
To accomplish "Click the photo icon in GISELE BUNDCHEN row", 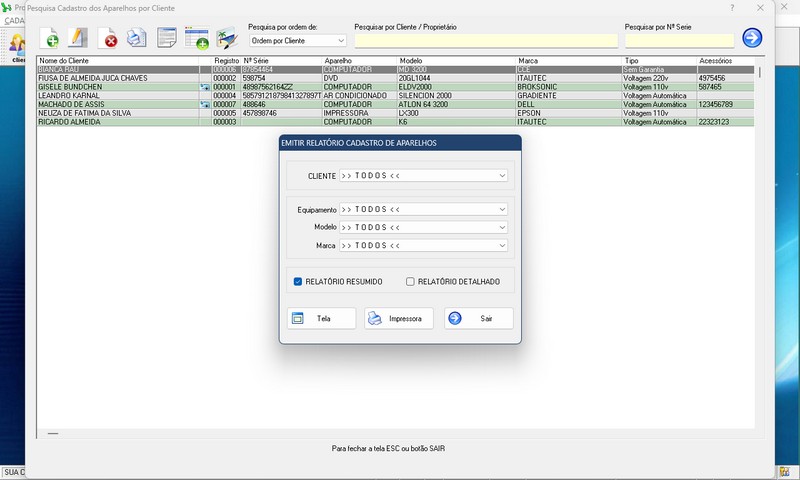I will pos(205,87).
